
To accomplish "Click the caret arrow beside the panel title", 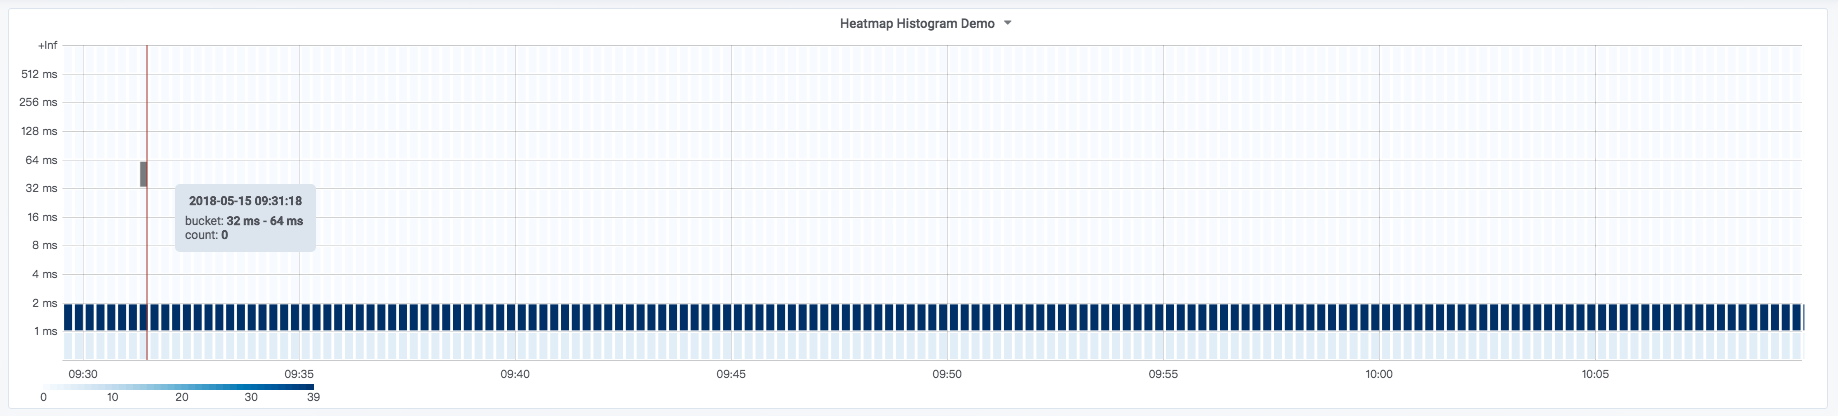I will pos(1007,23).
